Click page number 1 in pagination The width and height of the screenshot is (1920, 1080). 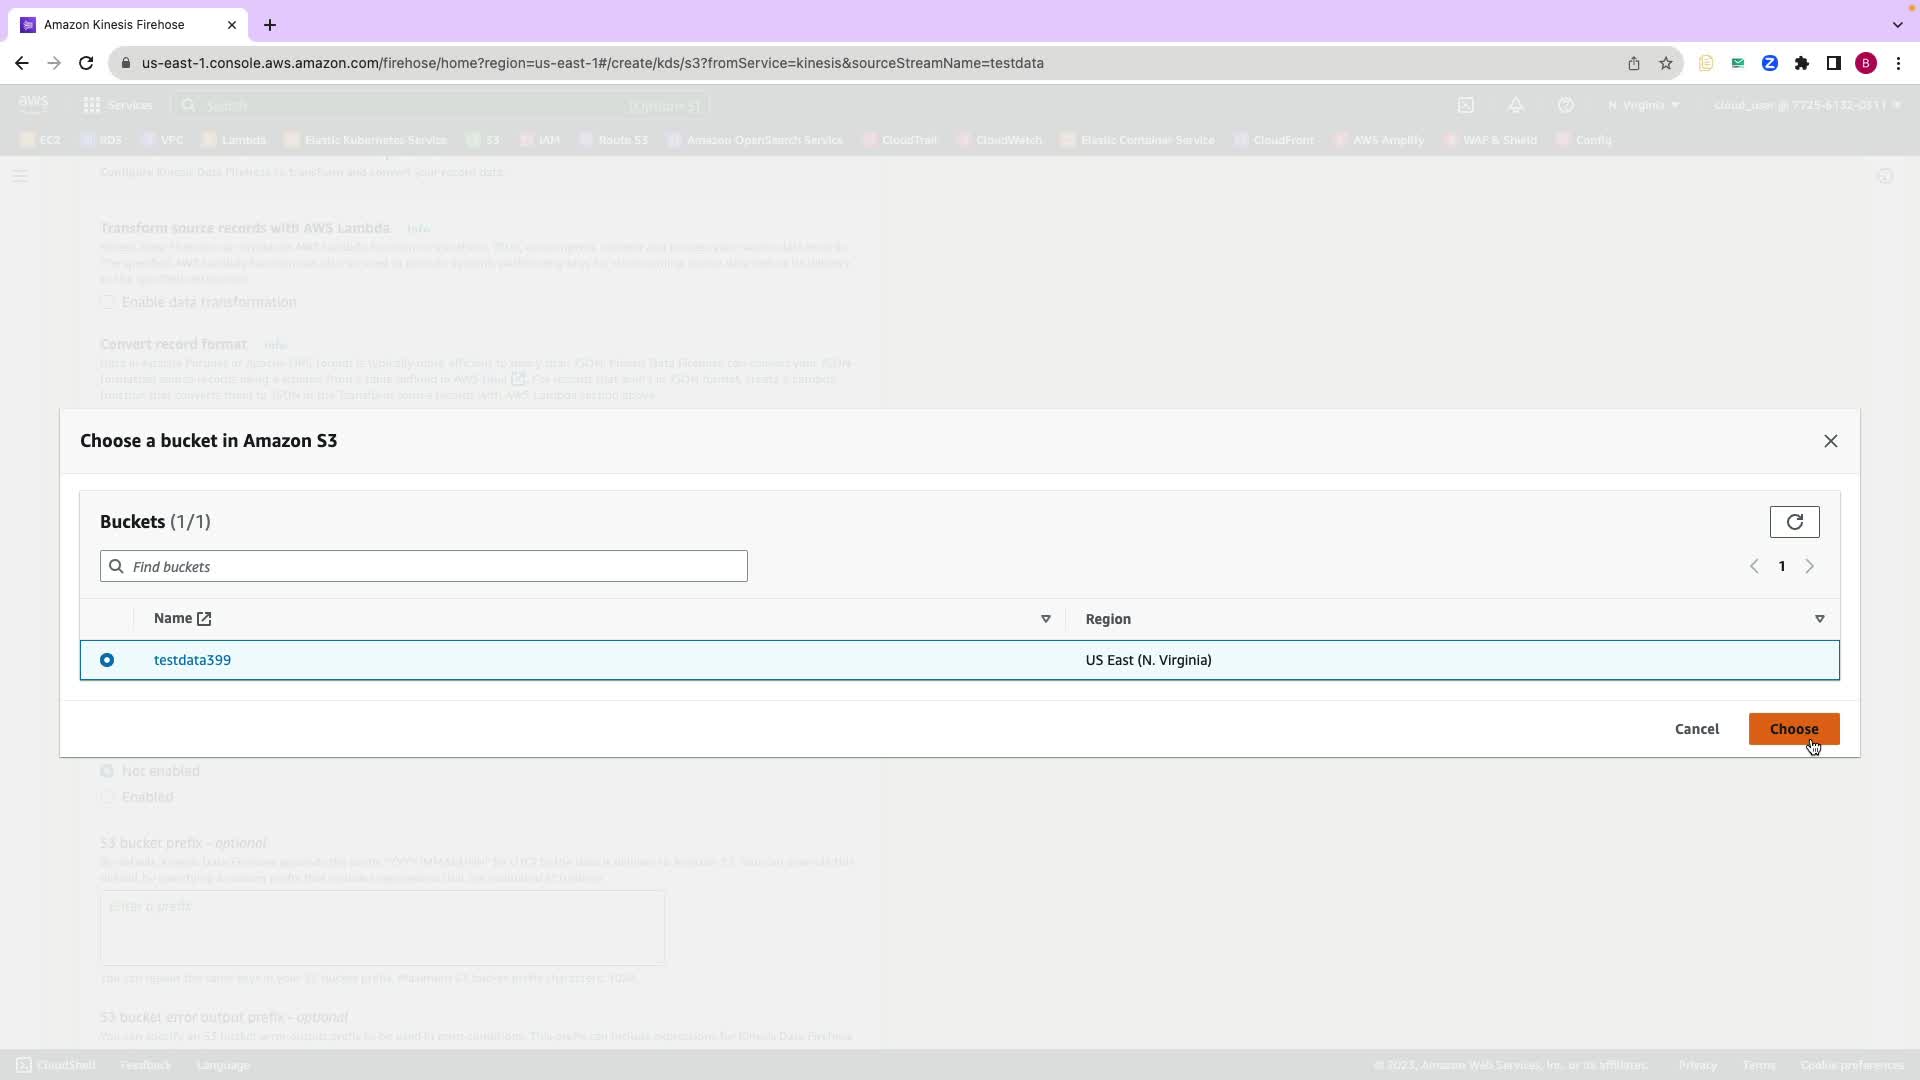pyautogui.click(x=1781, y=567)
